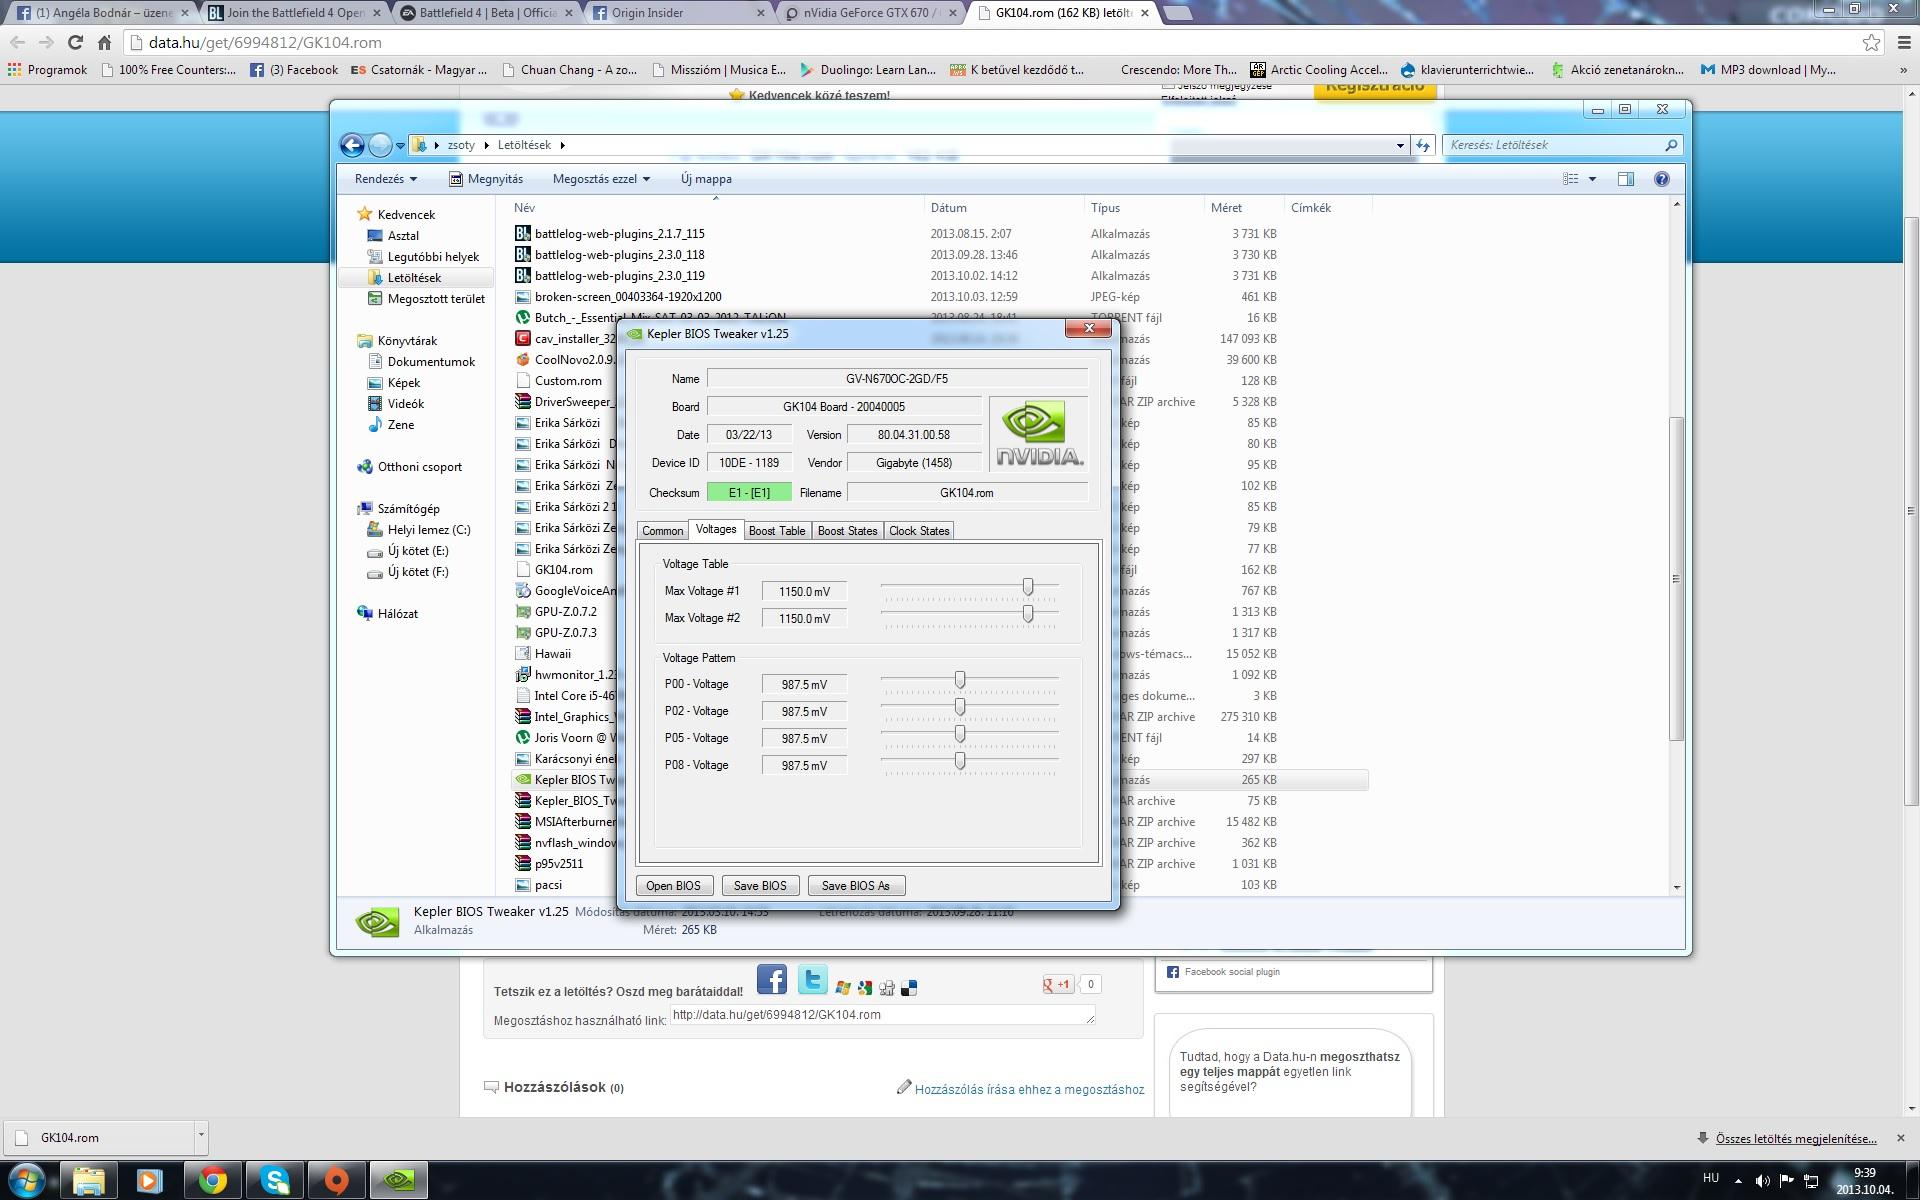Click the Chrome home icon
Viewport: 1920px width, 1200px height.
(x=104, y=42)
